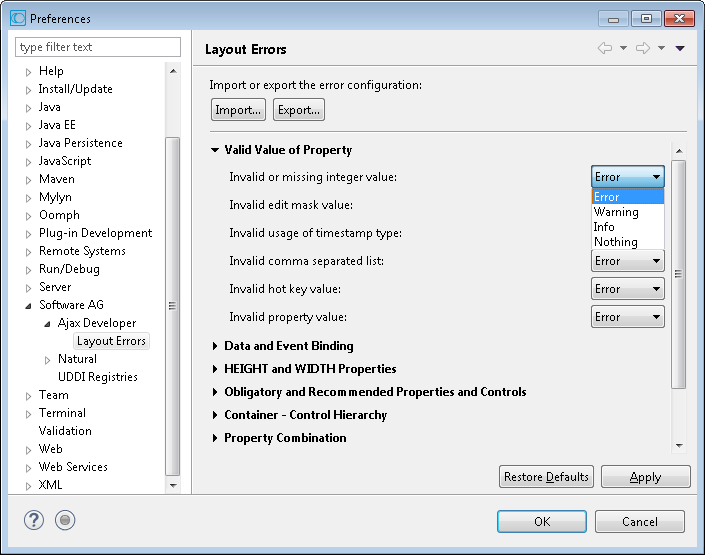Image resolution: width=705 pixels, height=555 pixels.
Task: Click tree scrollbar up arrow
Action: [x=173, y=71]
